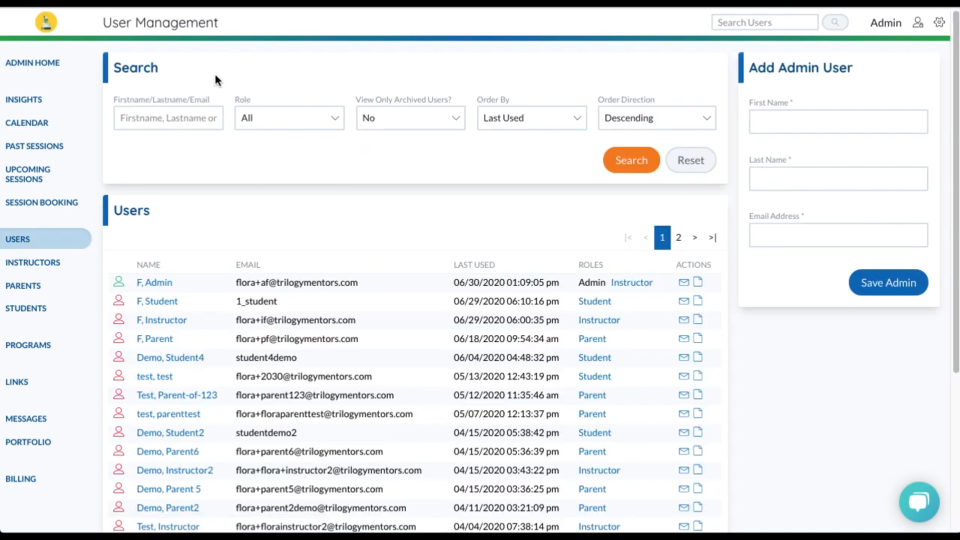Screen dimensions: 960x540
Task: Open the admin user profile icon
Action: coord(918,22)
